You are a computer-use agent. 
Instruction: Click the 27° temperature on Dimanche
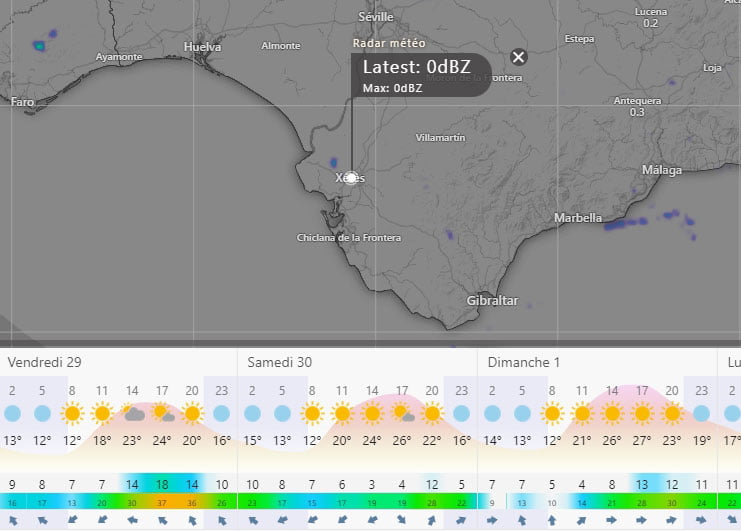click(x=642, y=441)
